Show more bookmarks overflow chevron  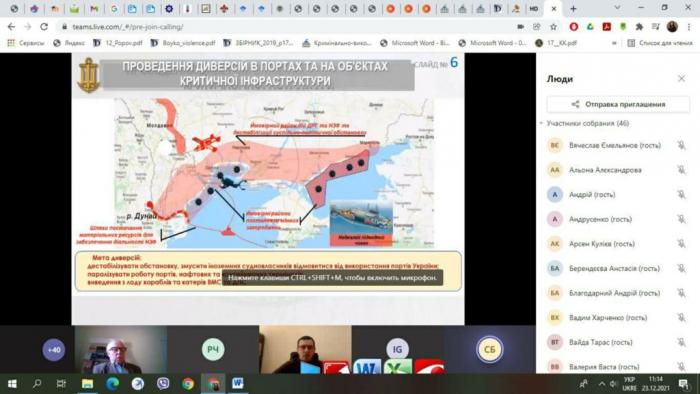(614, 43)
